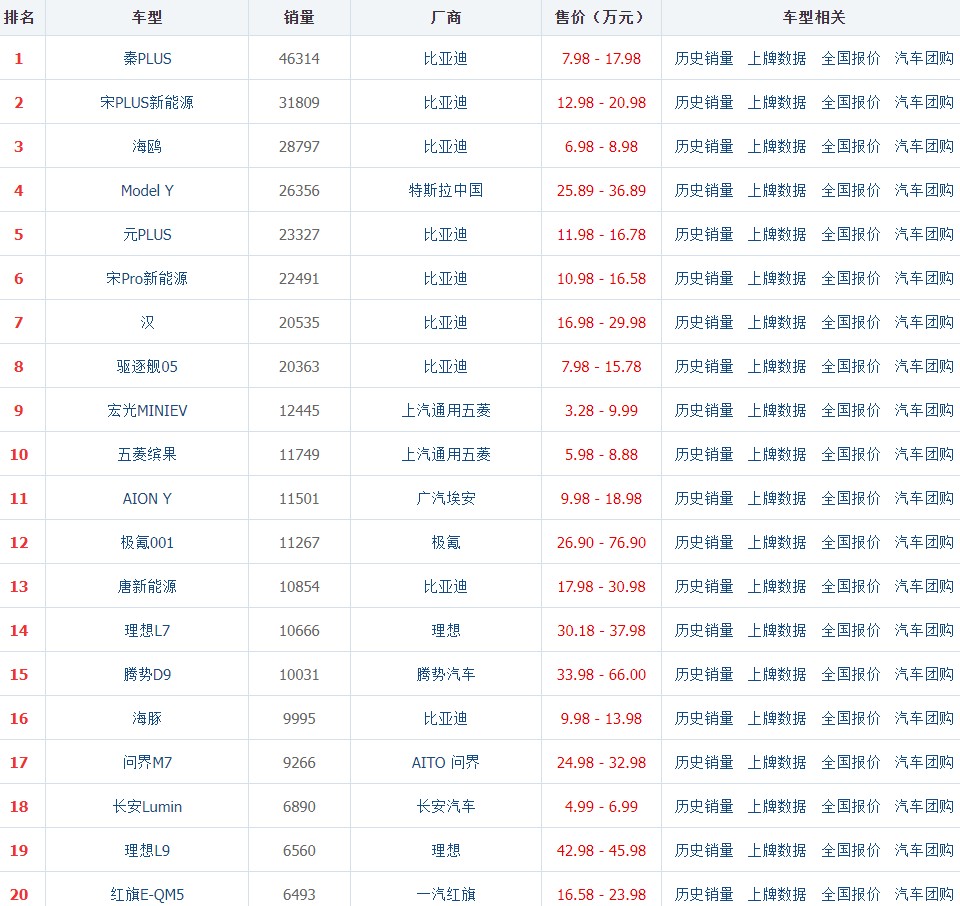Click the 元PLUS model link
This screenshot has height=906, width=960.
[147, 235]
